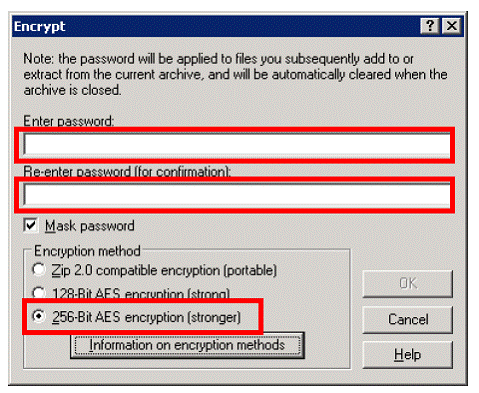Click the '256-Bit AES encryption (stronger)' label text

(146, 317)
